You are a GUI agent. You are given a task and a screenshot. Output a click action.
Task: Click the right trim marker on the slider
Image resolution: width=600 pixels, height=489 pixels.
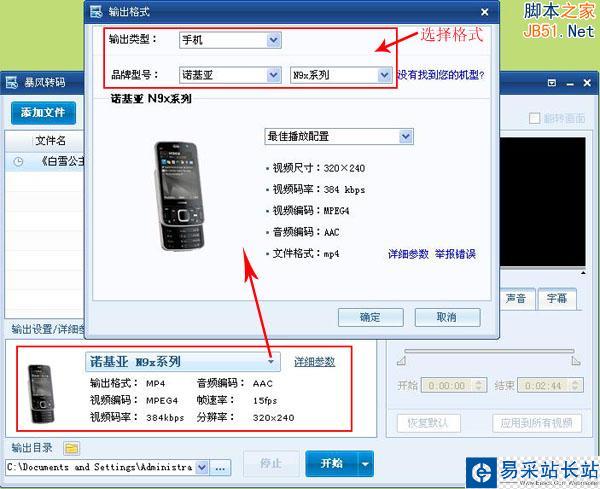tap(576, 360)
